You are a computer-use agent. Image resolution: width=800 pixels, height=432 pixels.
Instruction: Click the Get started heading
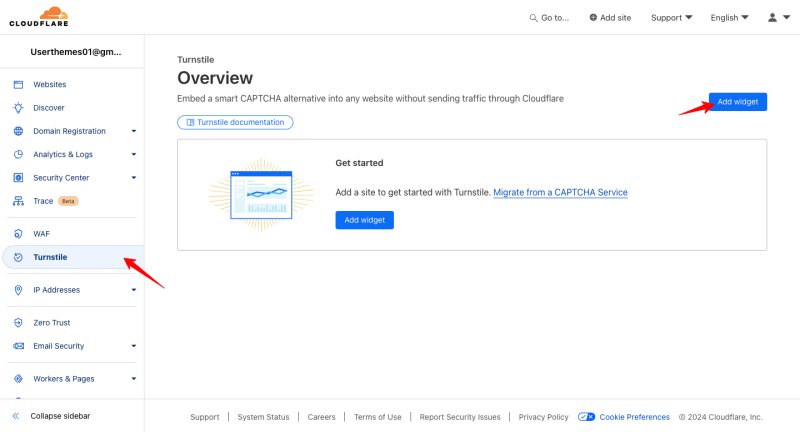pyautogui.click(x=359, y=163)
